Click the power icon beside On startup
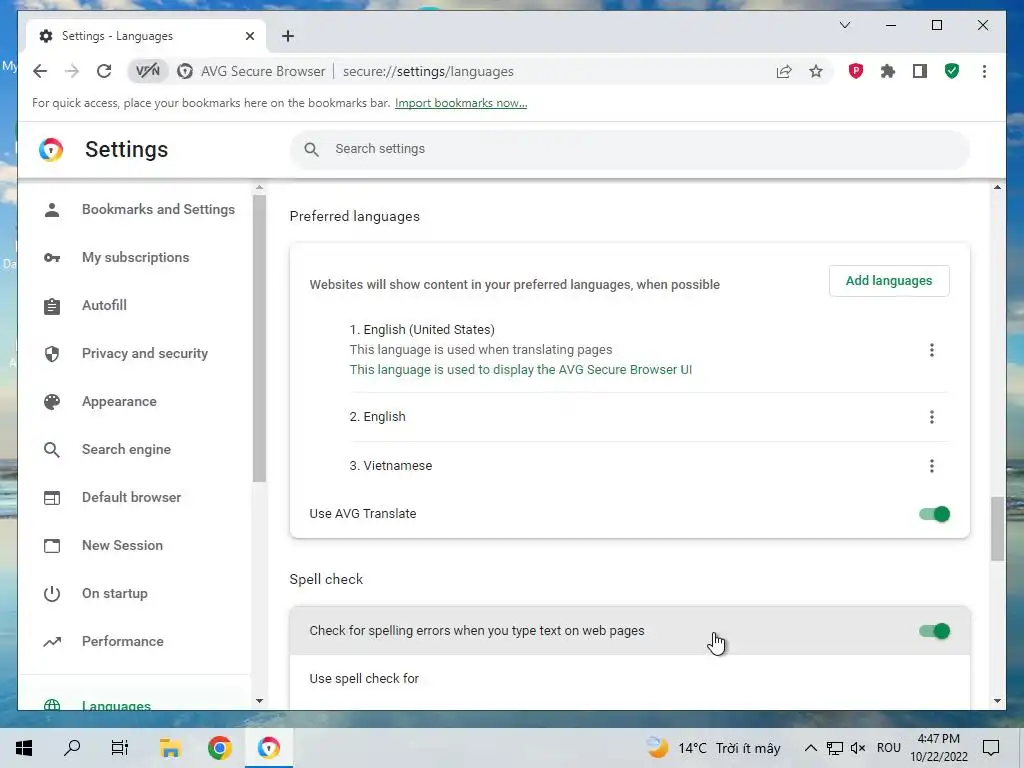The height and width of the screenshot is (768, 1024). click(52, 594)
